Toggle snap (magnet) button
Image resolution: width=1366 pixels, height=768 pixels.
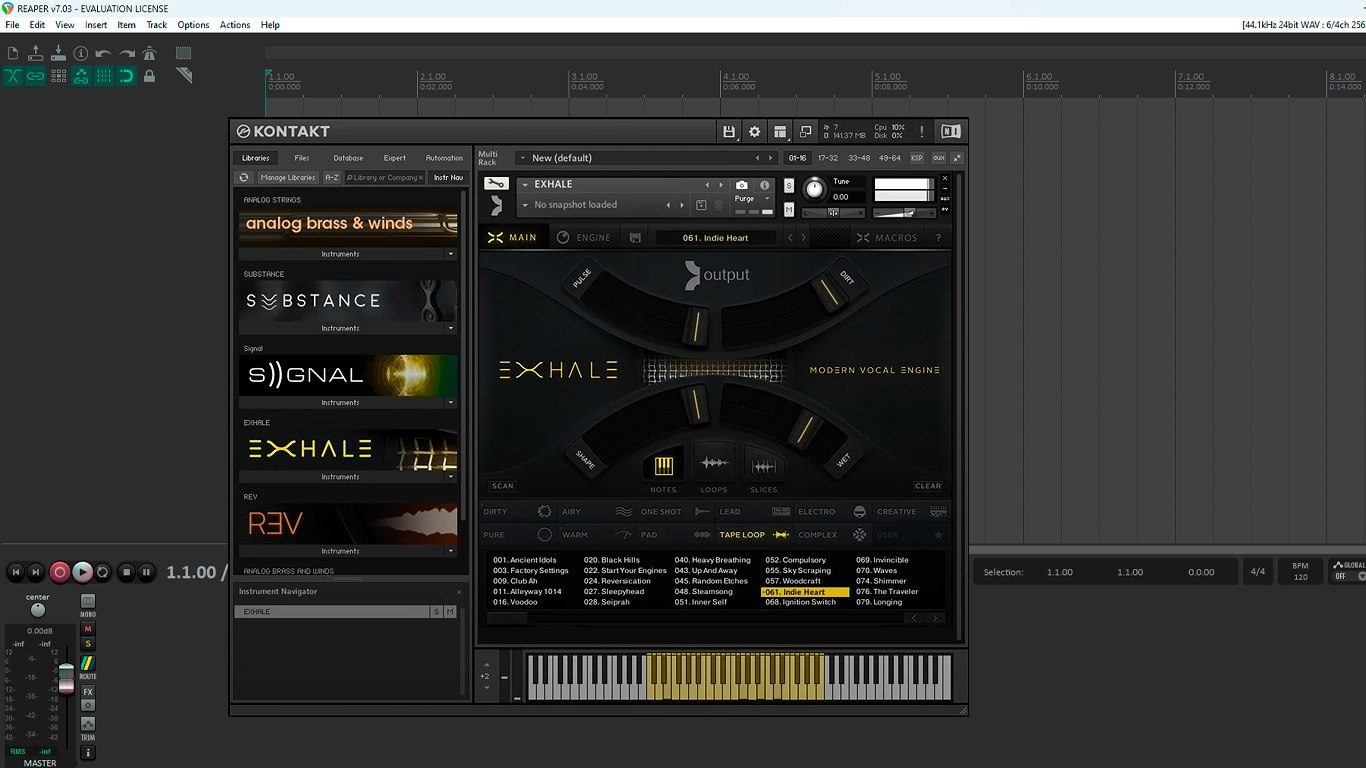127,76
